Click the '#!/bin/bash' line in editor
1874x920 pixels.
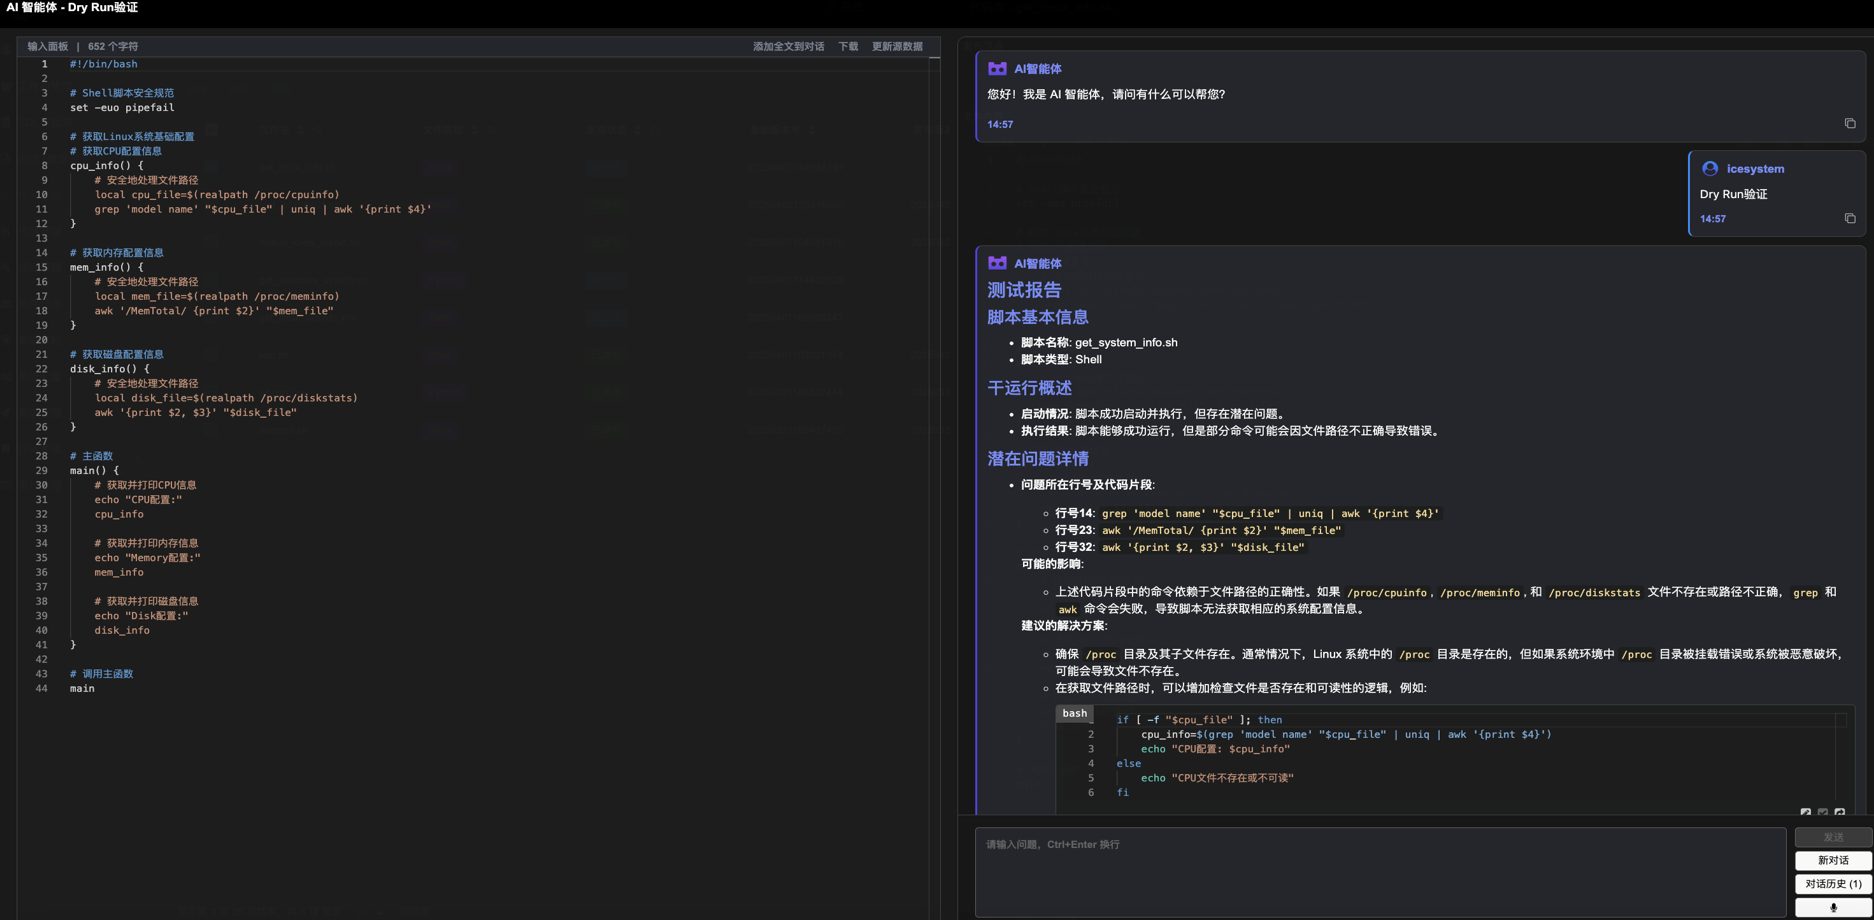(x=104, y=64)
